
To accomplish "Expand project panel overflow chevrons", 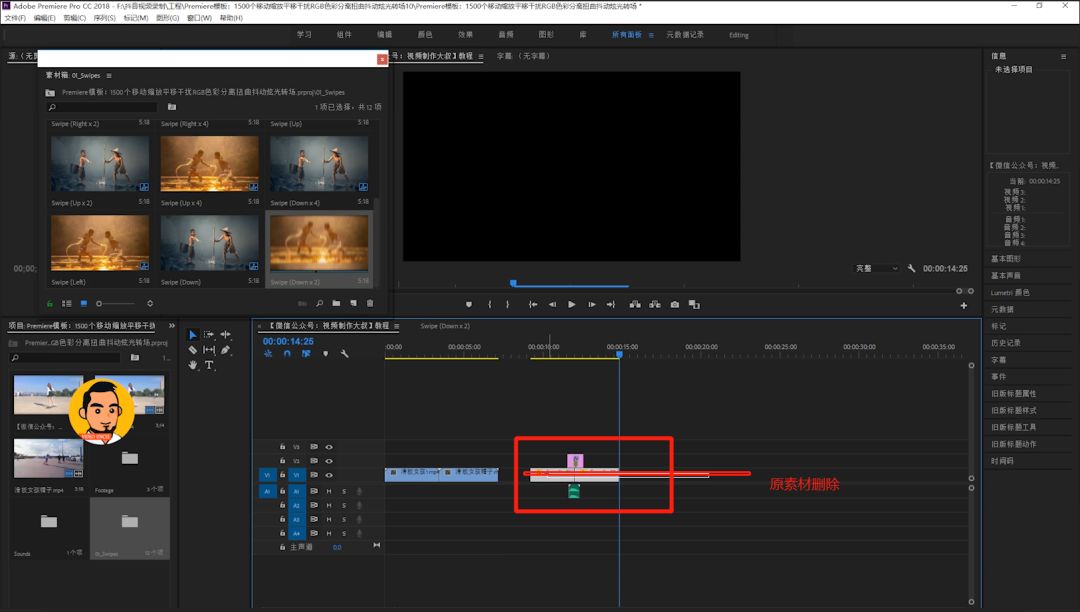I will pyautogui.click(x=172, y=326).
